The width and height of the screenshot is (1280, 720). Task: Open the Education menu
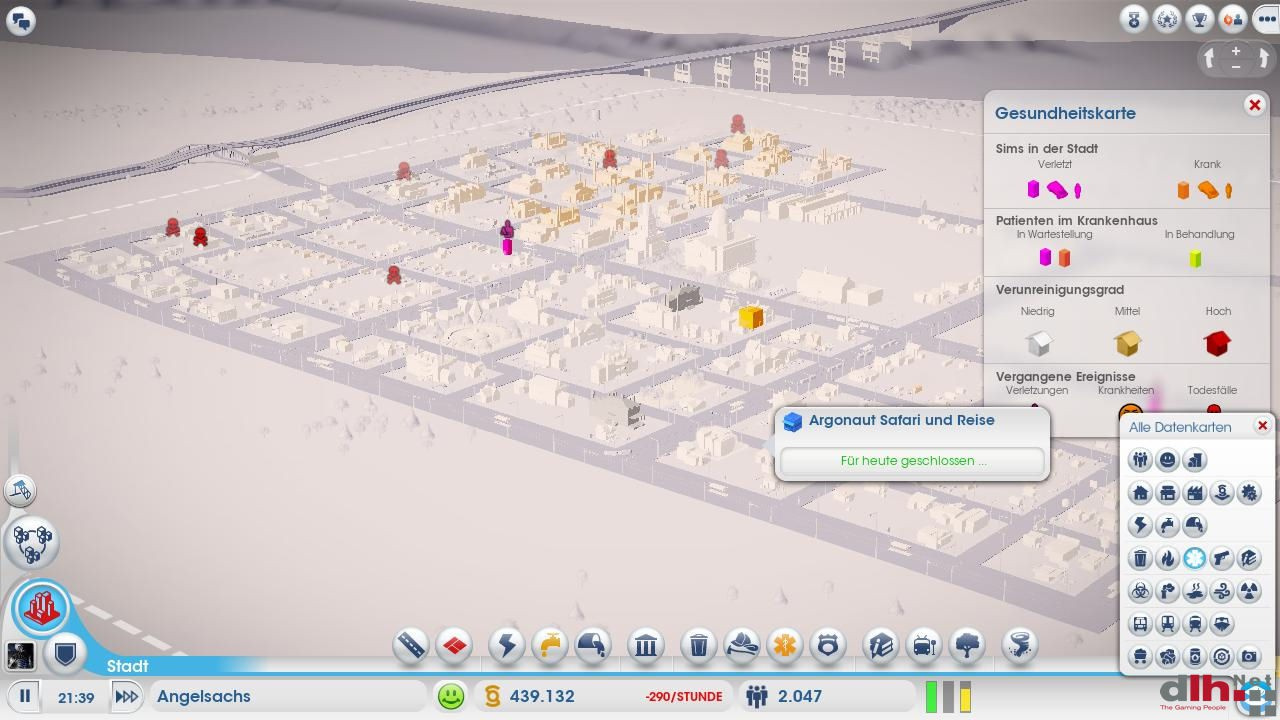pyautogui.click(x=881, y=646)
